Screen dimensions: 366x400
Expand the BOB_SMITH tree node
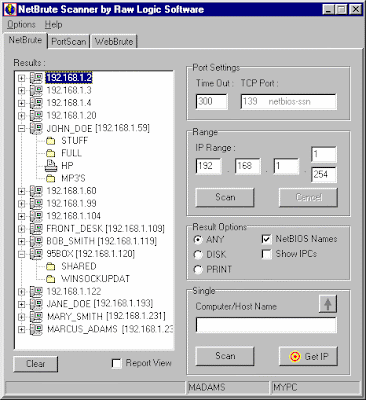tap(22, 241)
